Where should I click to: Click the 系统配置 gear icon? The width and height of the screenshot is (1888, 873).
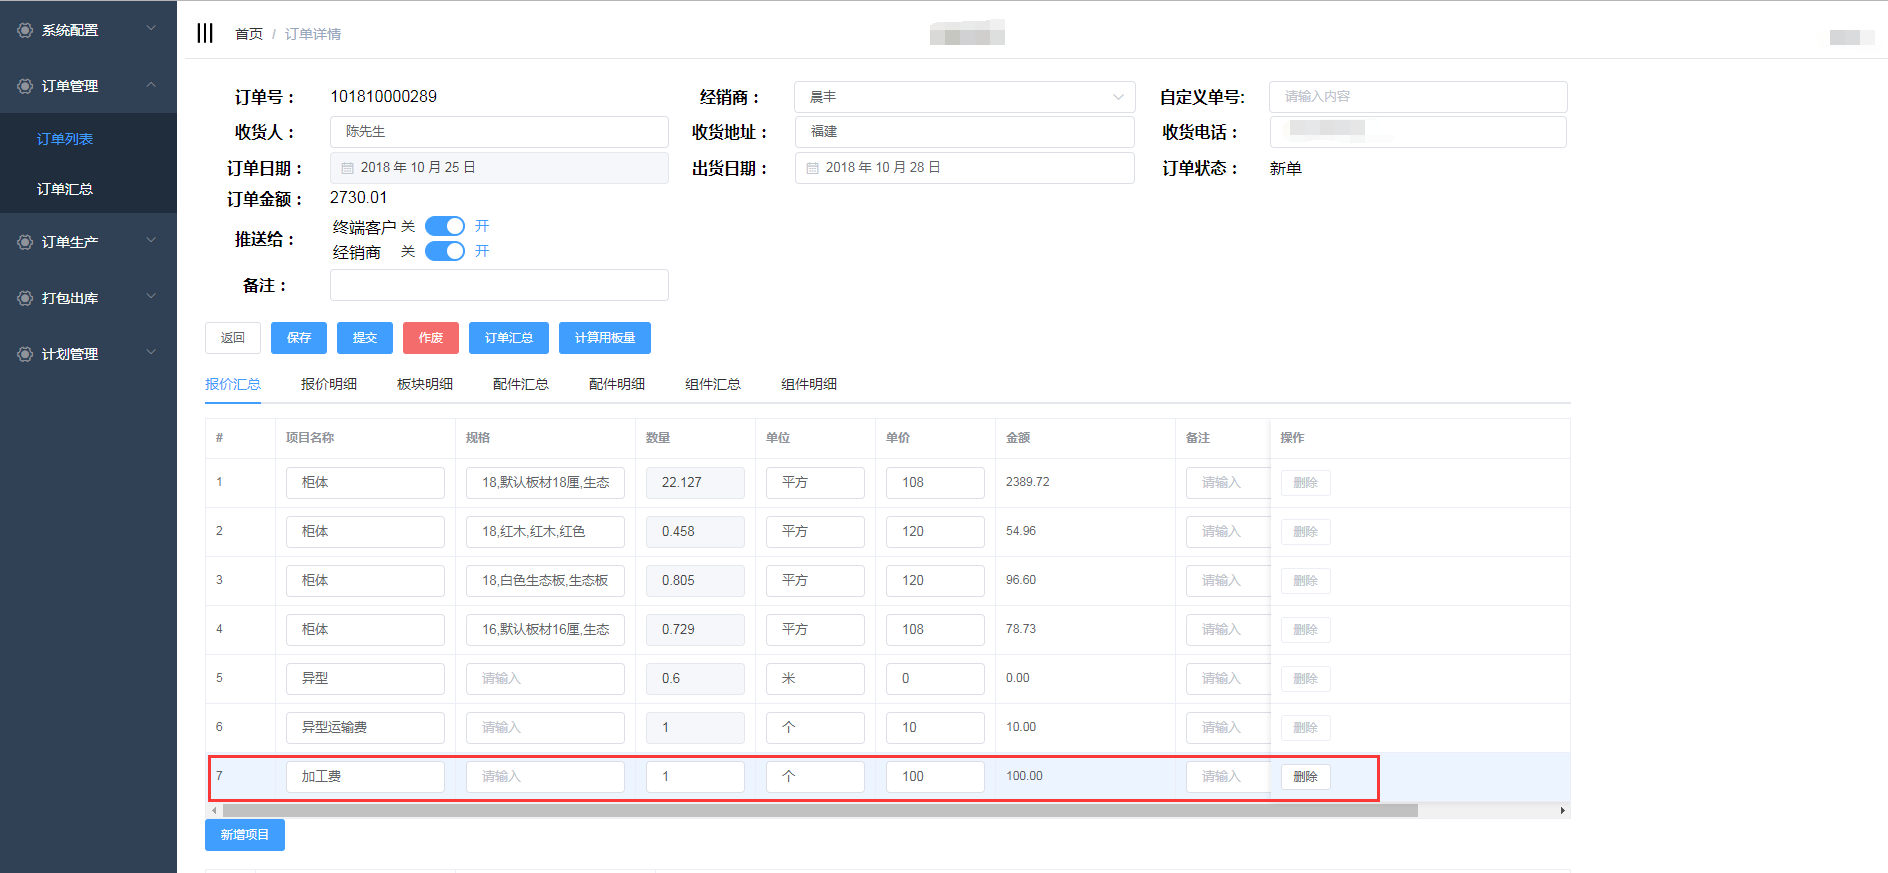pos(25,30)
